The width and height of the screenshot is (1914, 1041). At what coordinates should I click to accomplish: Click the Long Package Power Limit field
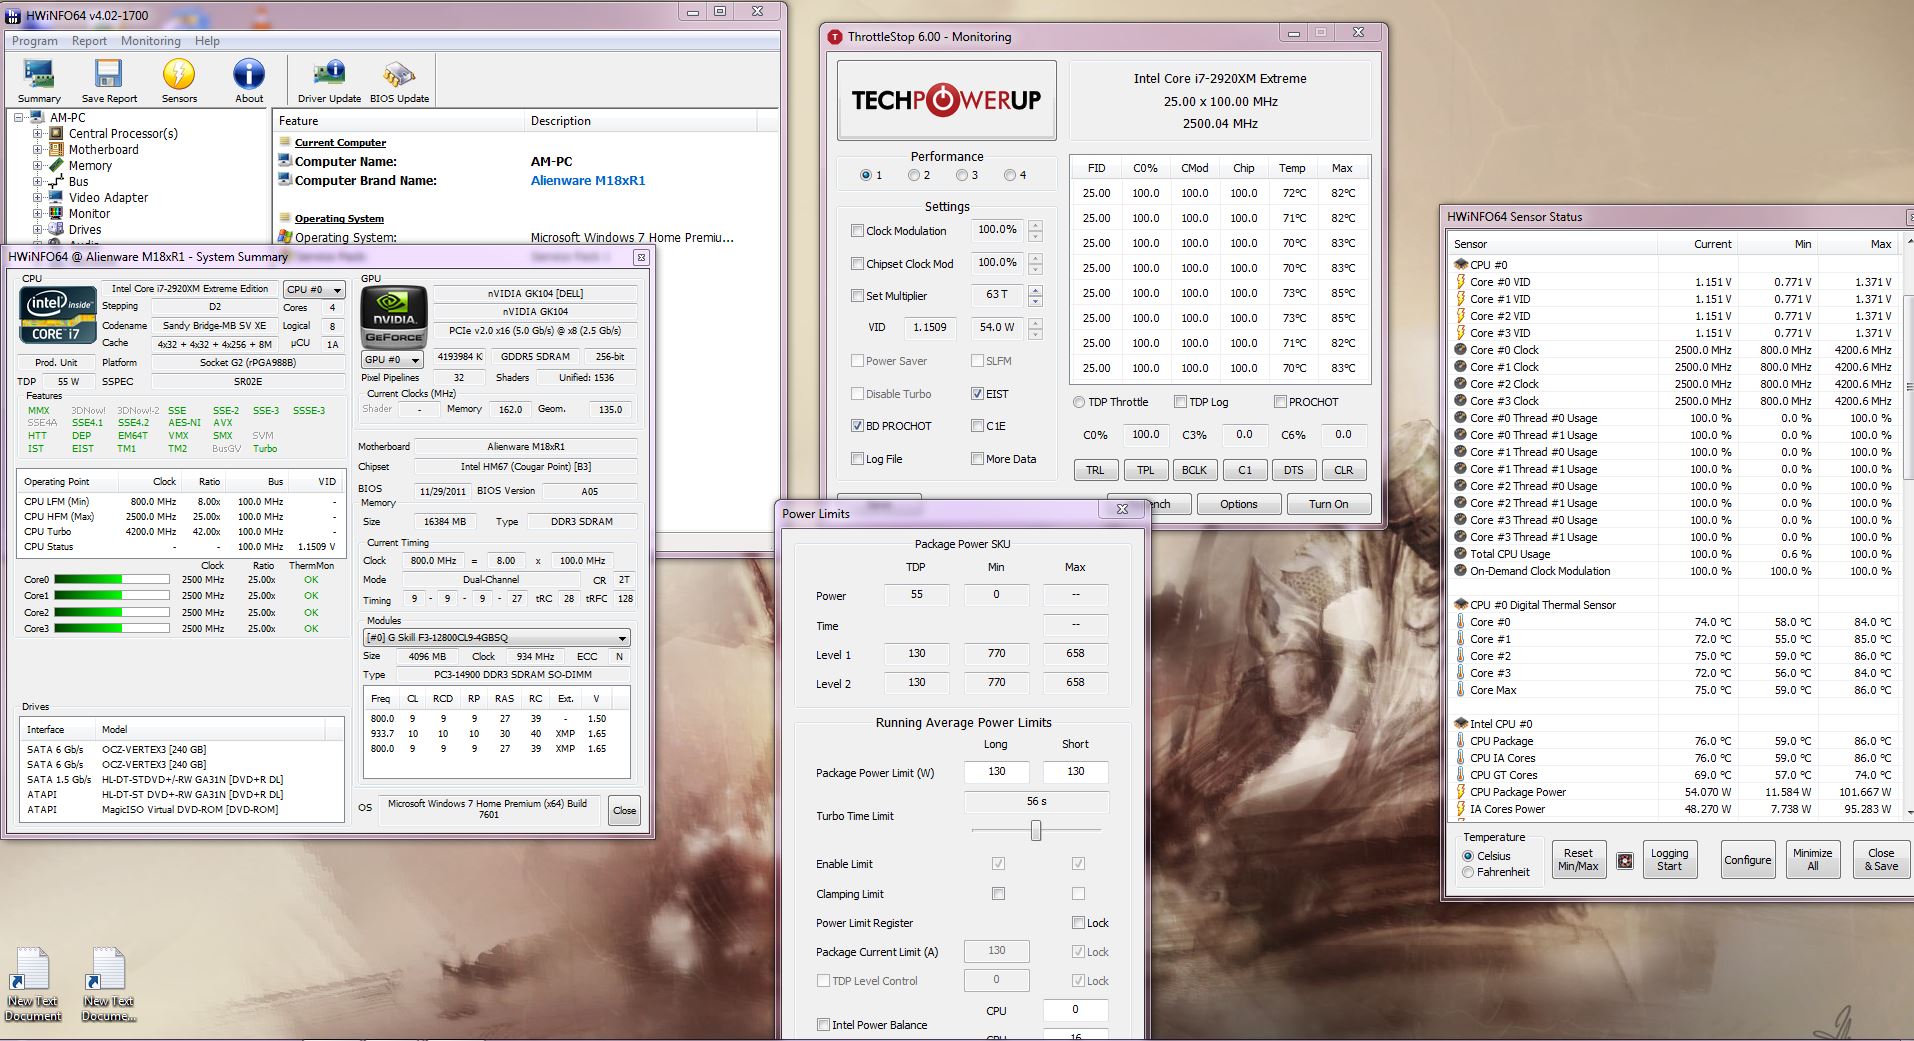[x=996, y=772]
